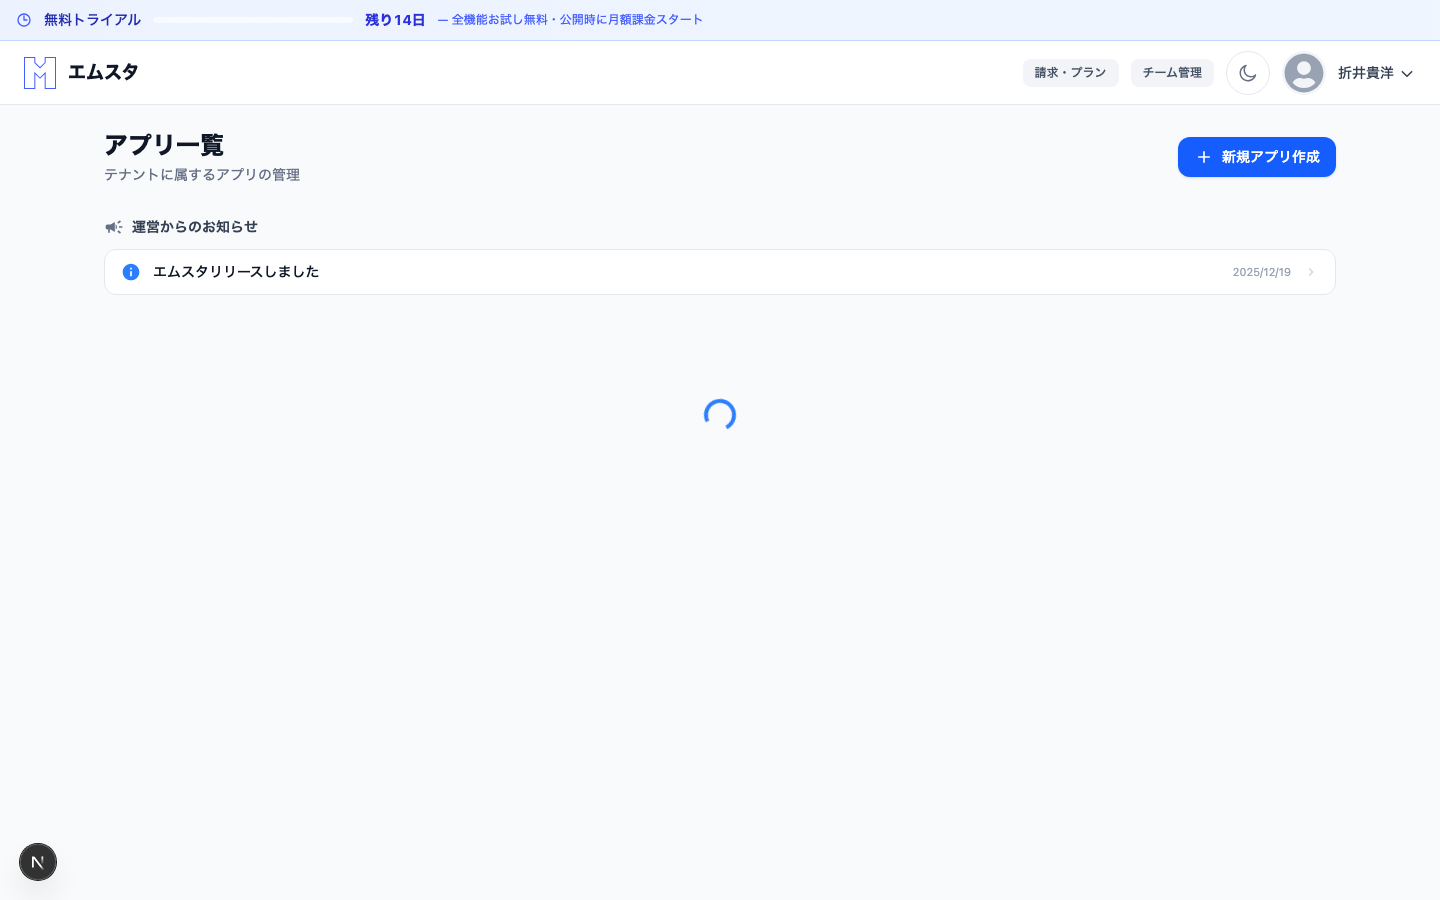
Task: Click the 残り14日 text
Action: (x=395, y=20)
